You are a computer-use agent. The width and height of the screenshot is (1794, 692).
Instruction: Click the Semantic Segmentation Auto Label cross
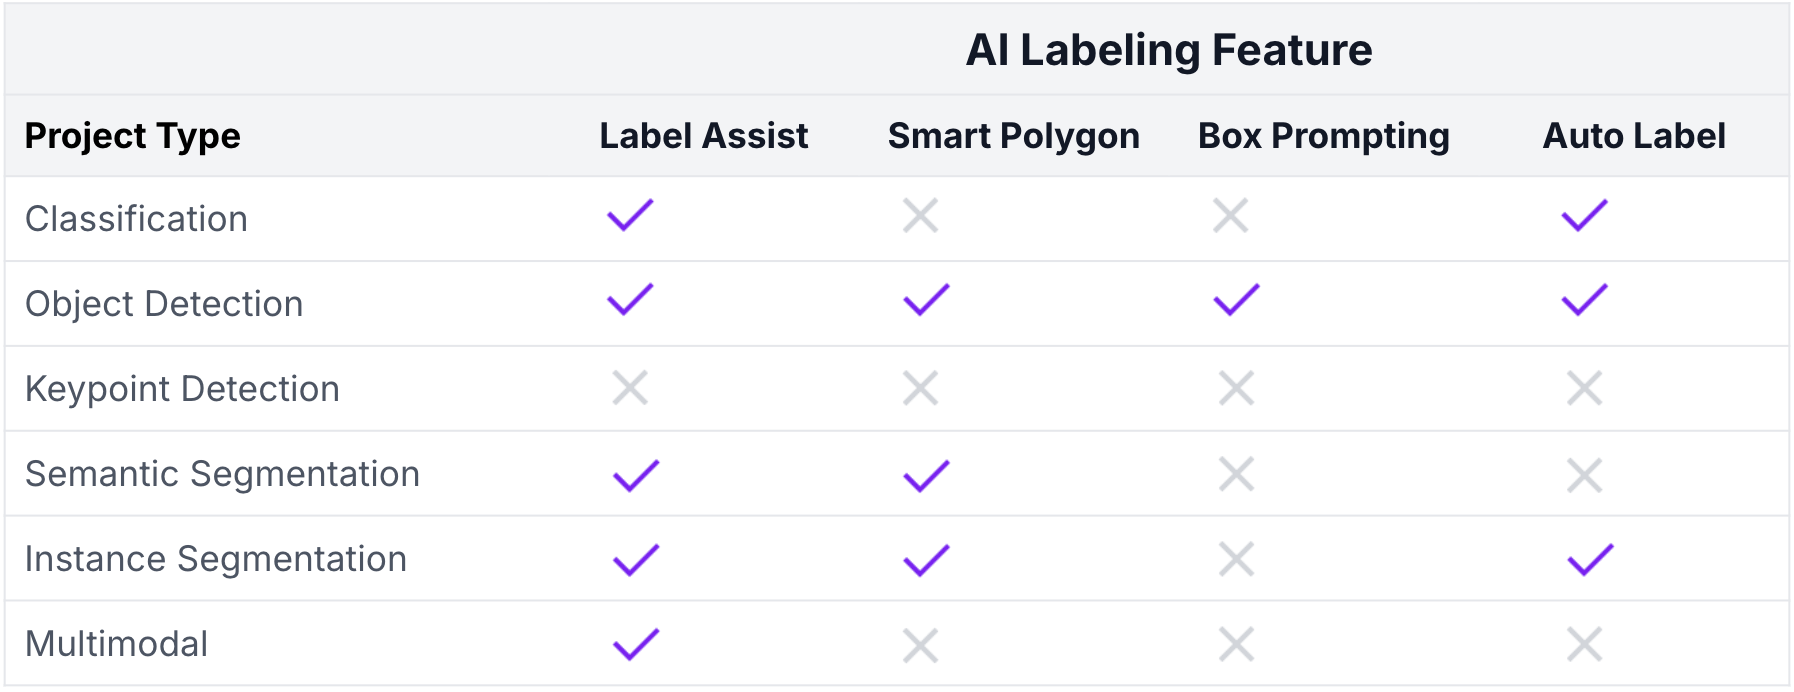(1585, 475)
